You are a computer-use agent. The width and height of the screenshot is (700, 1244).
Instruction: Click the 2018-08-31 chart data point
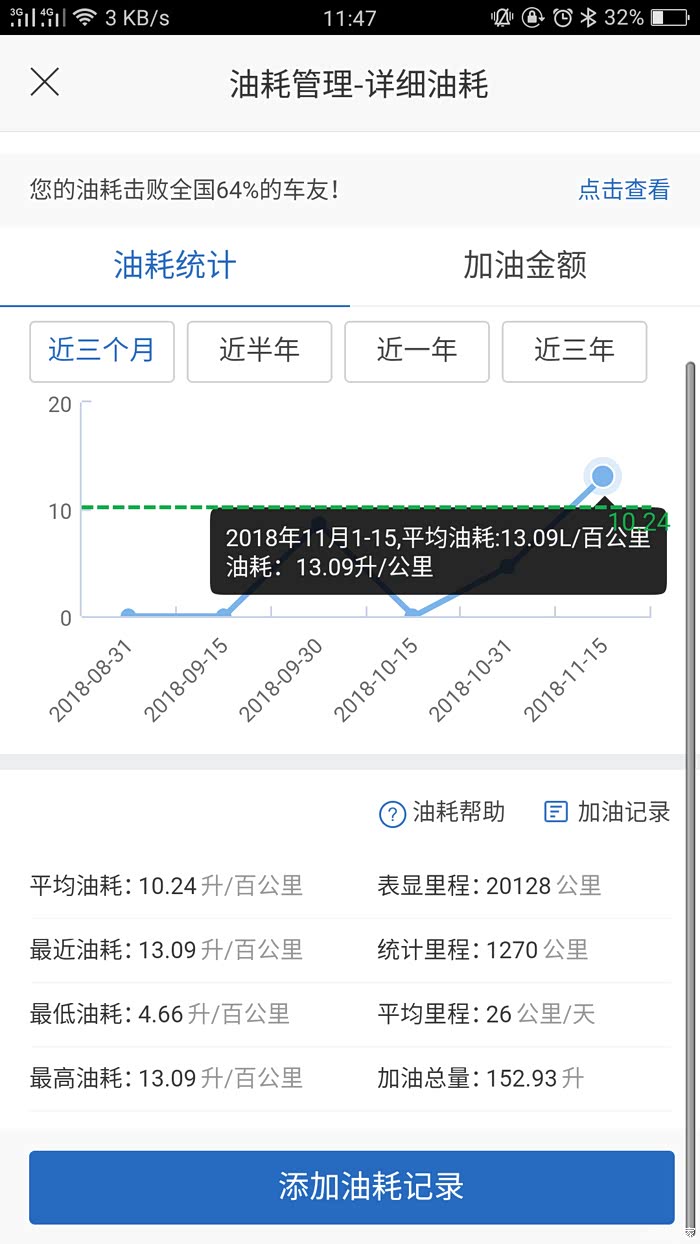tap(128, 615)
